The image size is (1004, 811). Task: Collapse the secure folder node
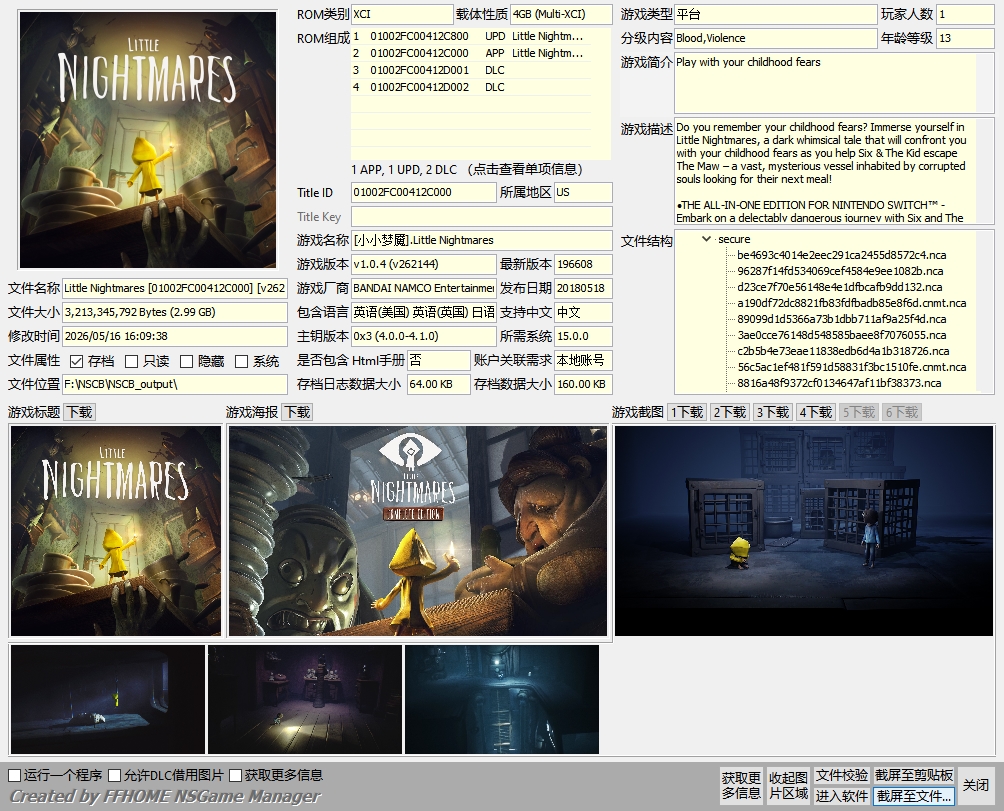706,239
